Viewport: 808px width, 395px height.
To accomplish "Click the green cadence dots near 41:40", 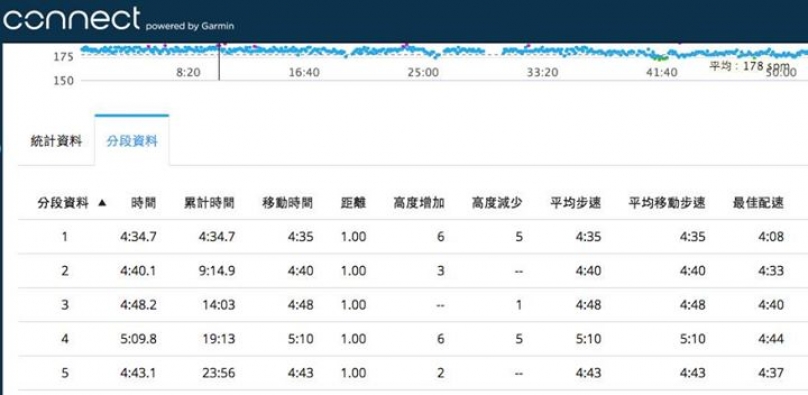I will pyautogui.click(x=659, y=57).
